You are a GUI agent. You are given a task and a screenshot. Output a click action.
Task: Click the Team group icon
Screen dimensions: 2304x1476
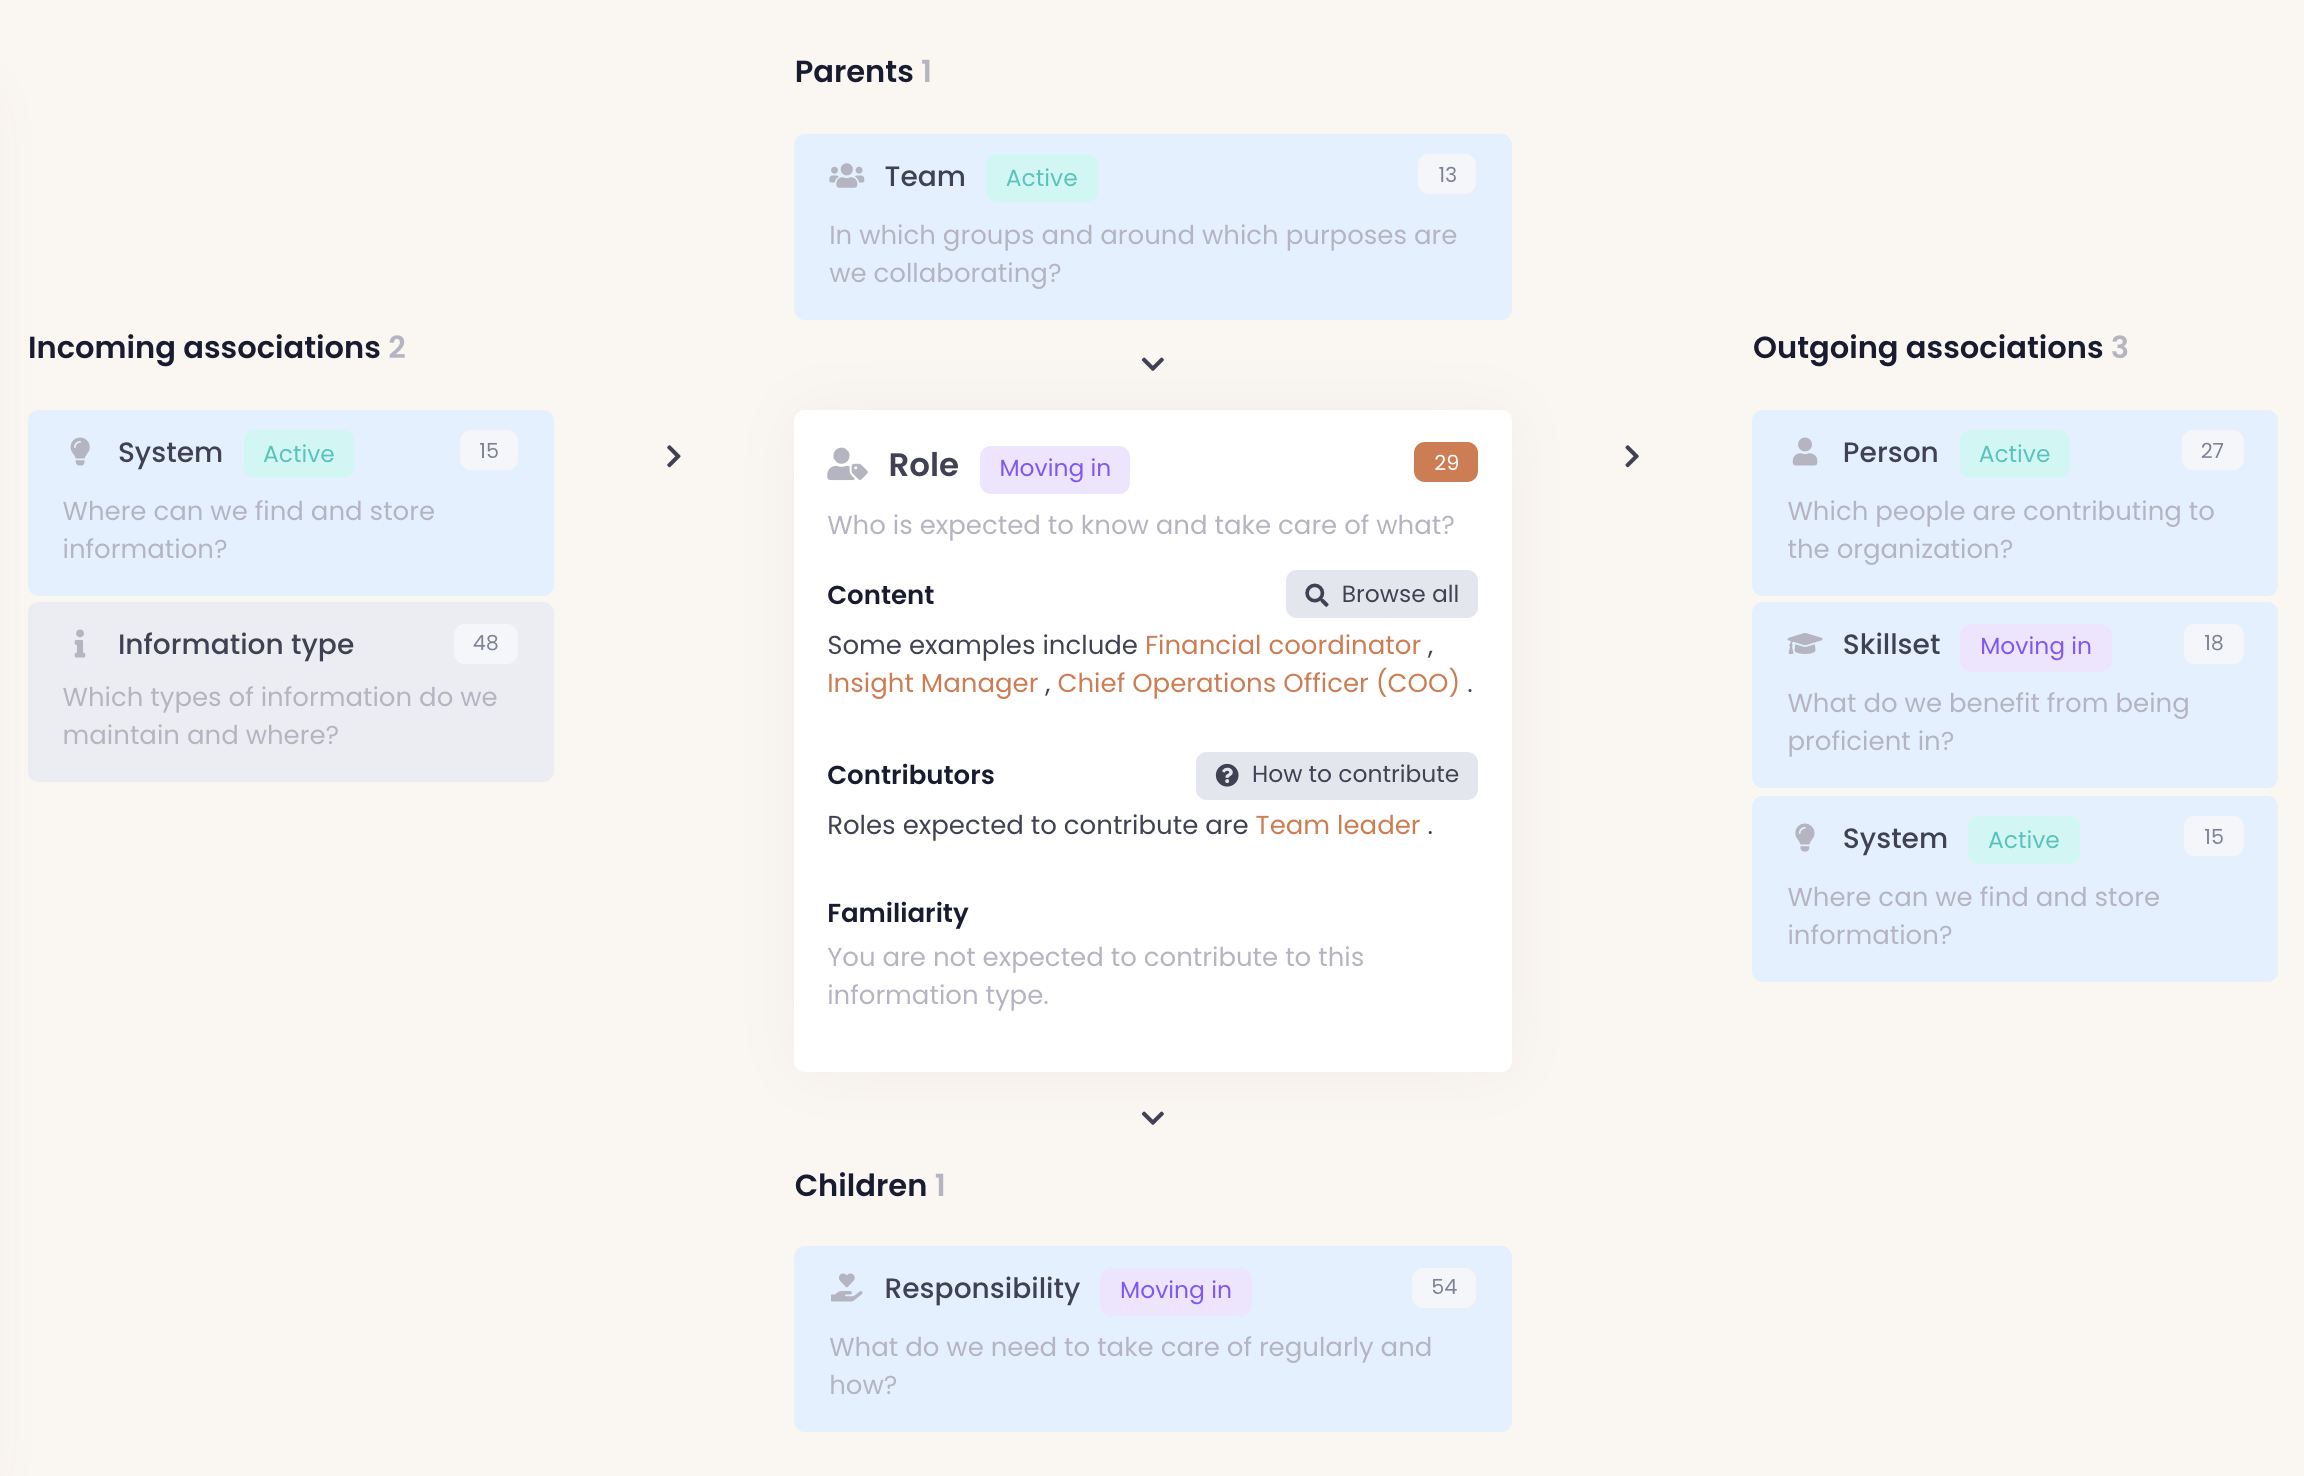pyautogui.click(x=846, y=176)
